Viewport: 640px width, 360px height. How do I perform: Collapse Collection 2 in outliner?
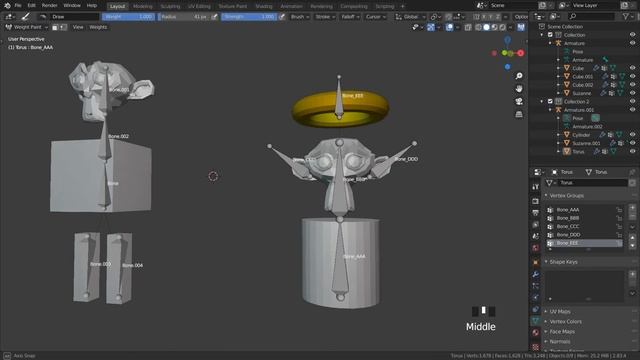point(542,101)
